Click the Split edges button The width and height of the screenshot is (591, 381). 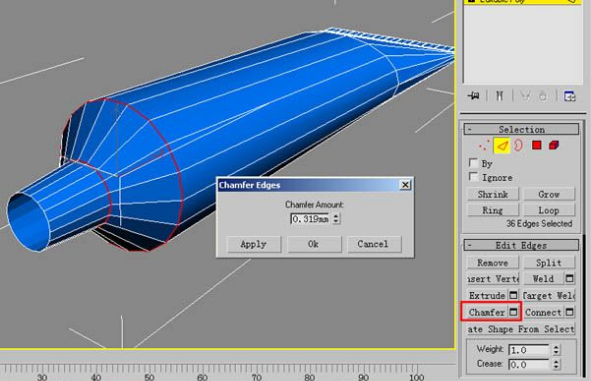click(549, 263)
